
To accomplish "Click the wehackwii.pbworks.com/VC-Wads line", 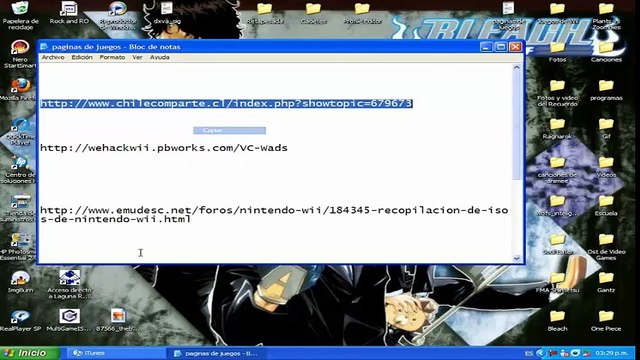I will (164, 148).
